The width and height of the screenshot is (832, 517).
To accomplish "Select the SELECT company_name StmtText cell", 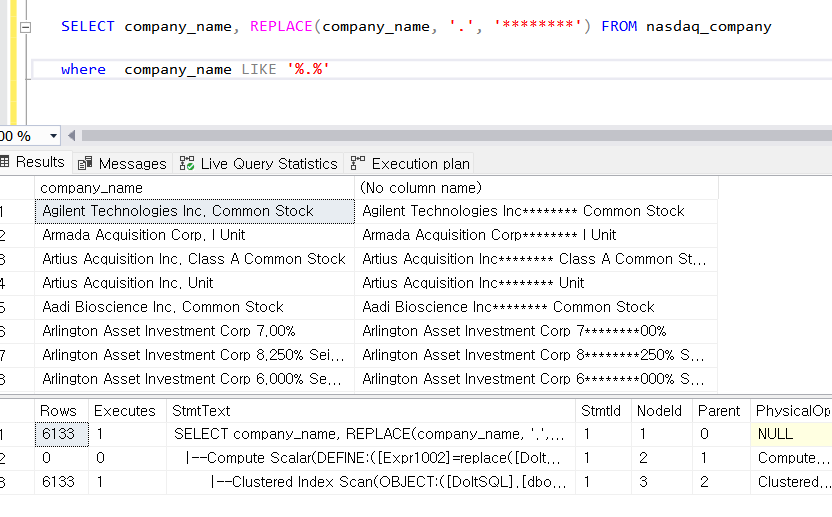I will [x=371, y=434].
